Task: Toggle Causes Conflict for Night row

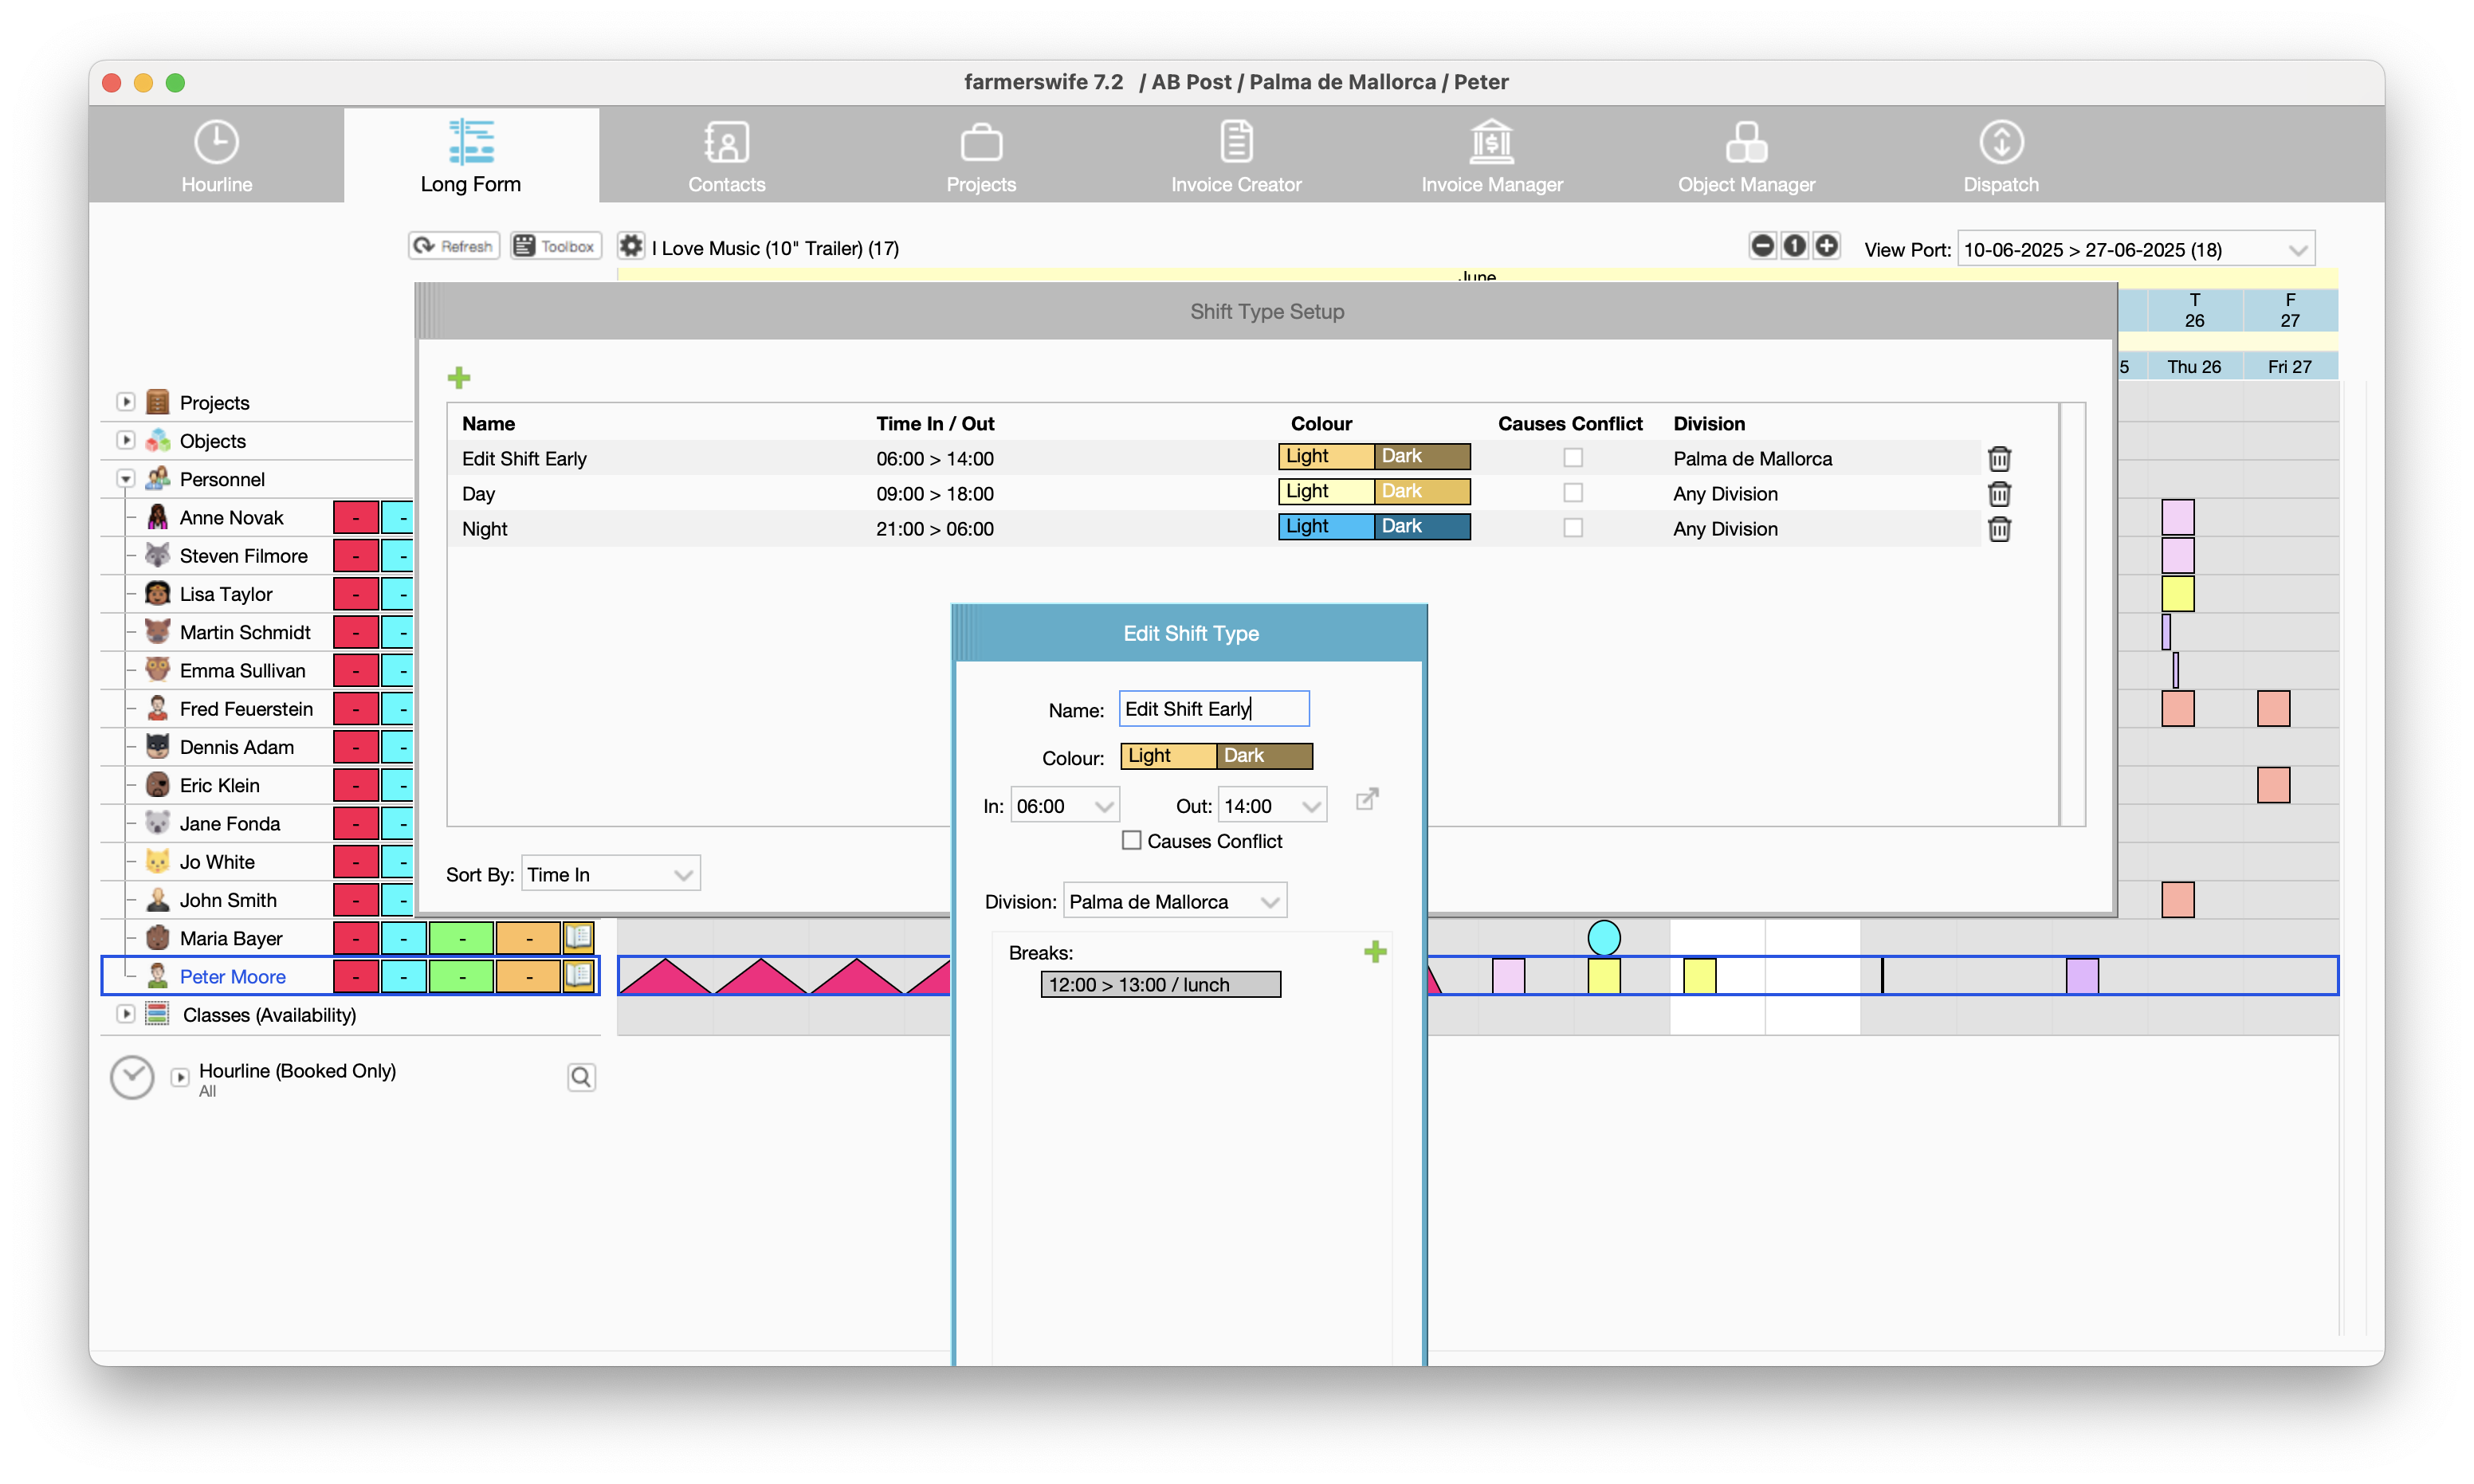Action: (x=1573, y=528)
